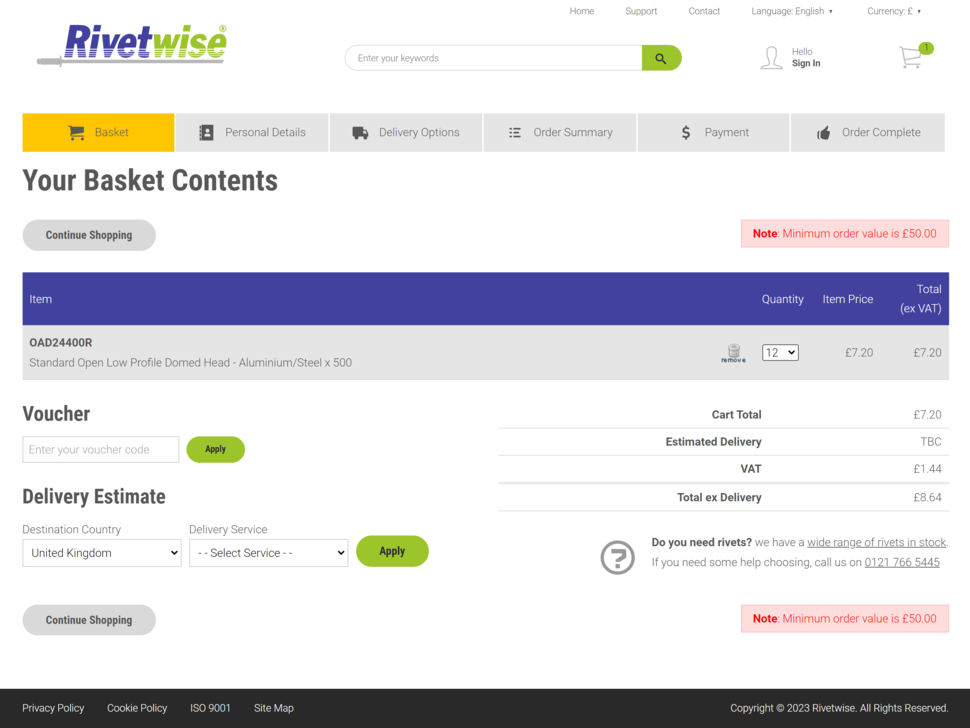Click the question mark help icon

pyautogui.click(x=617, y=557)
